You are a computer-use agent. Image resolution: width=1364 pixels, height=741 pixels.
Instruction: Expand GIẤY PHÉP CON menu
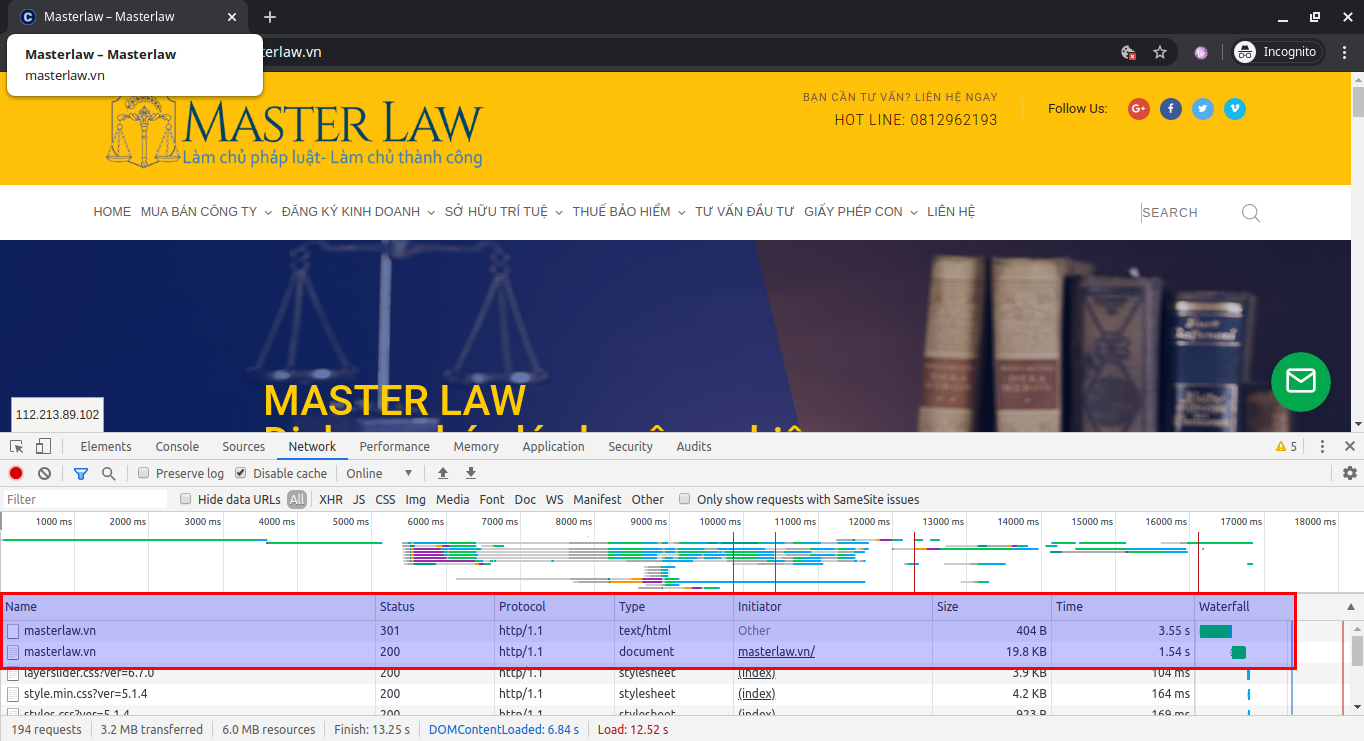pyautogui.click(x=861, y=212)
